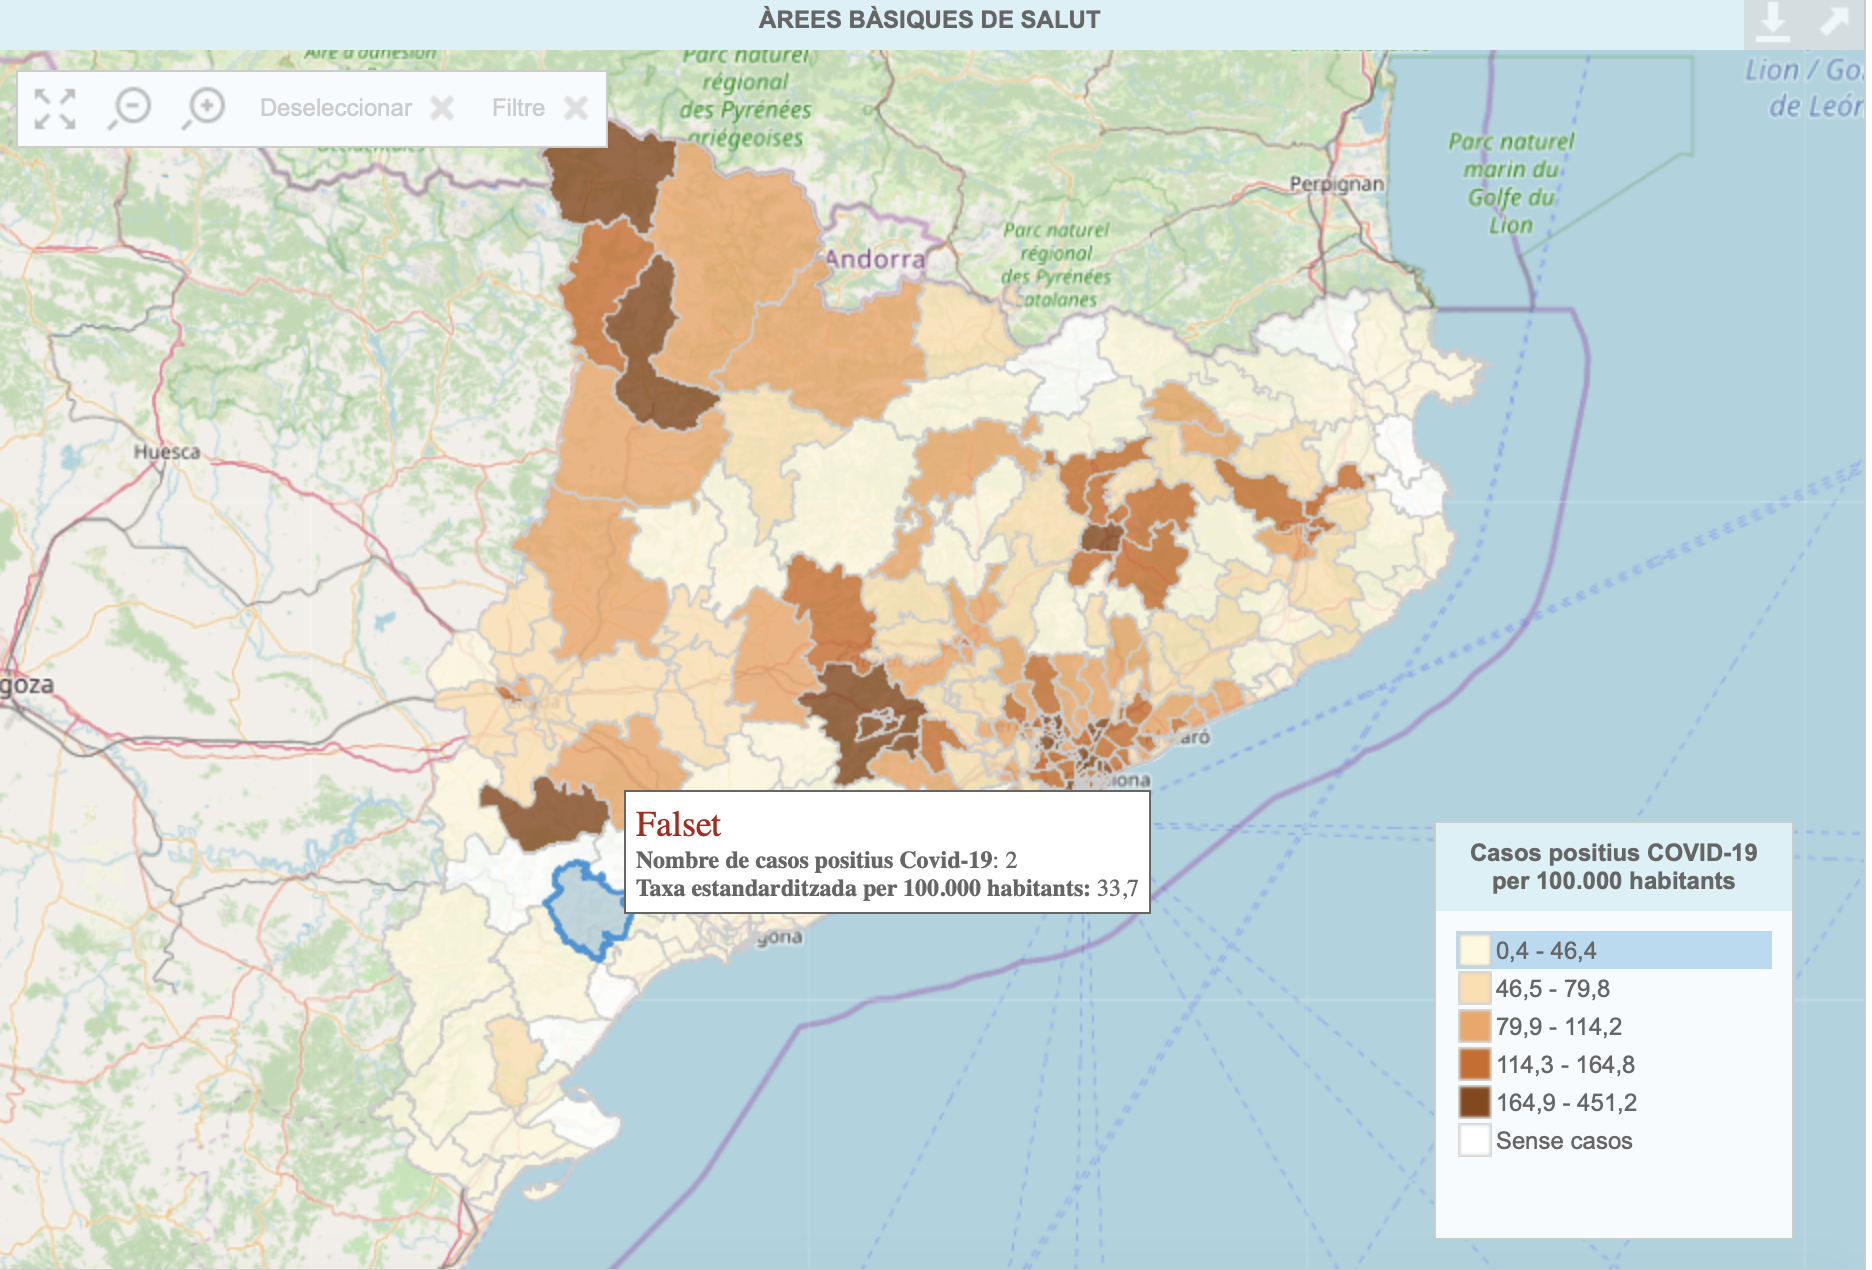Click the Perpignan city label
This screenshot has height=1270, width=1872.
coord(1336,184)
